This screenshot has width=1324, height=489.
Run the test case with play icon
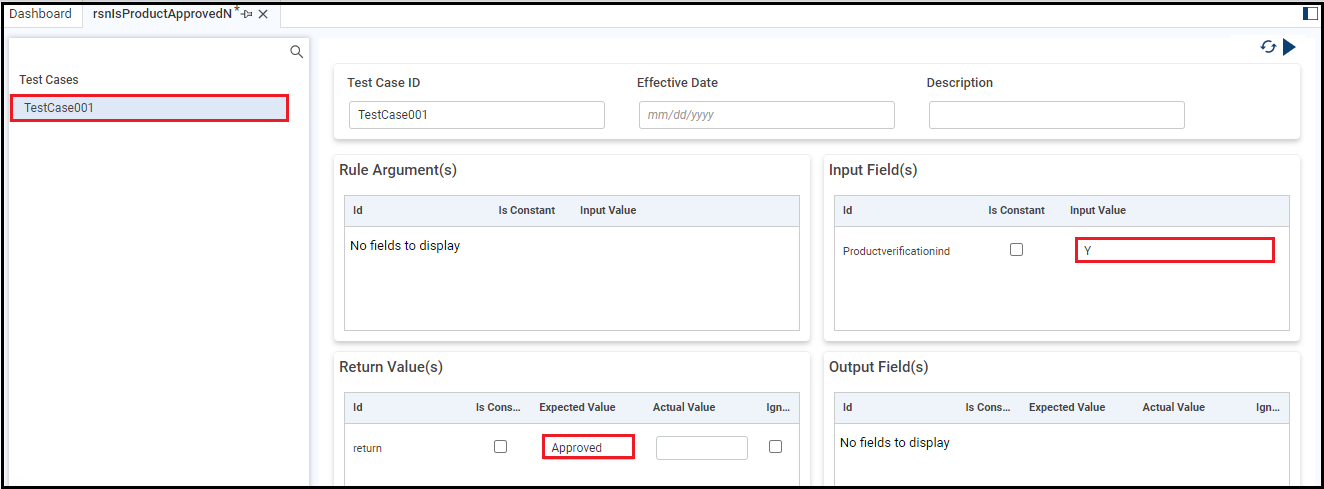pyautogui.click(x=1289, y=47)
